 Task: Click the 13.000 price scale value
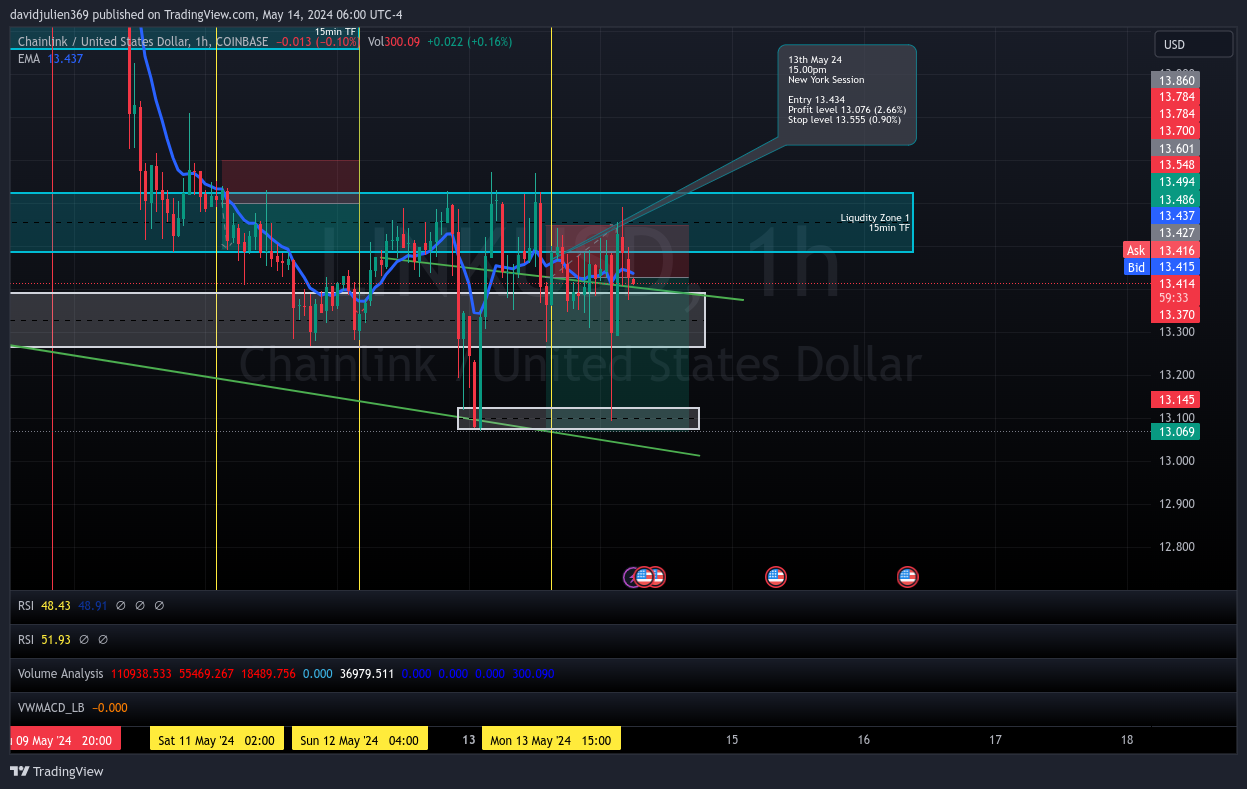(1176, 460)
